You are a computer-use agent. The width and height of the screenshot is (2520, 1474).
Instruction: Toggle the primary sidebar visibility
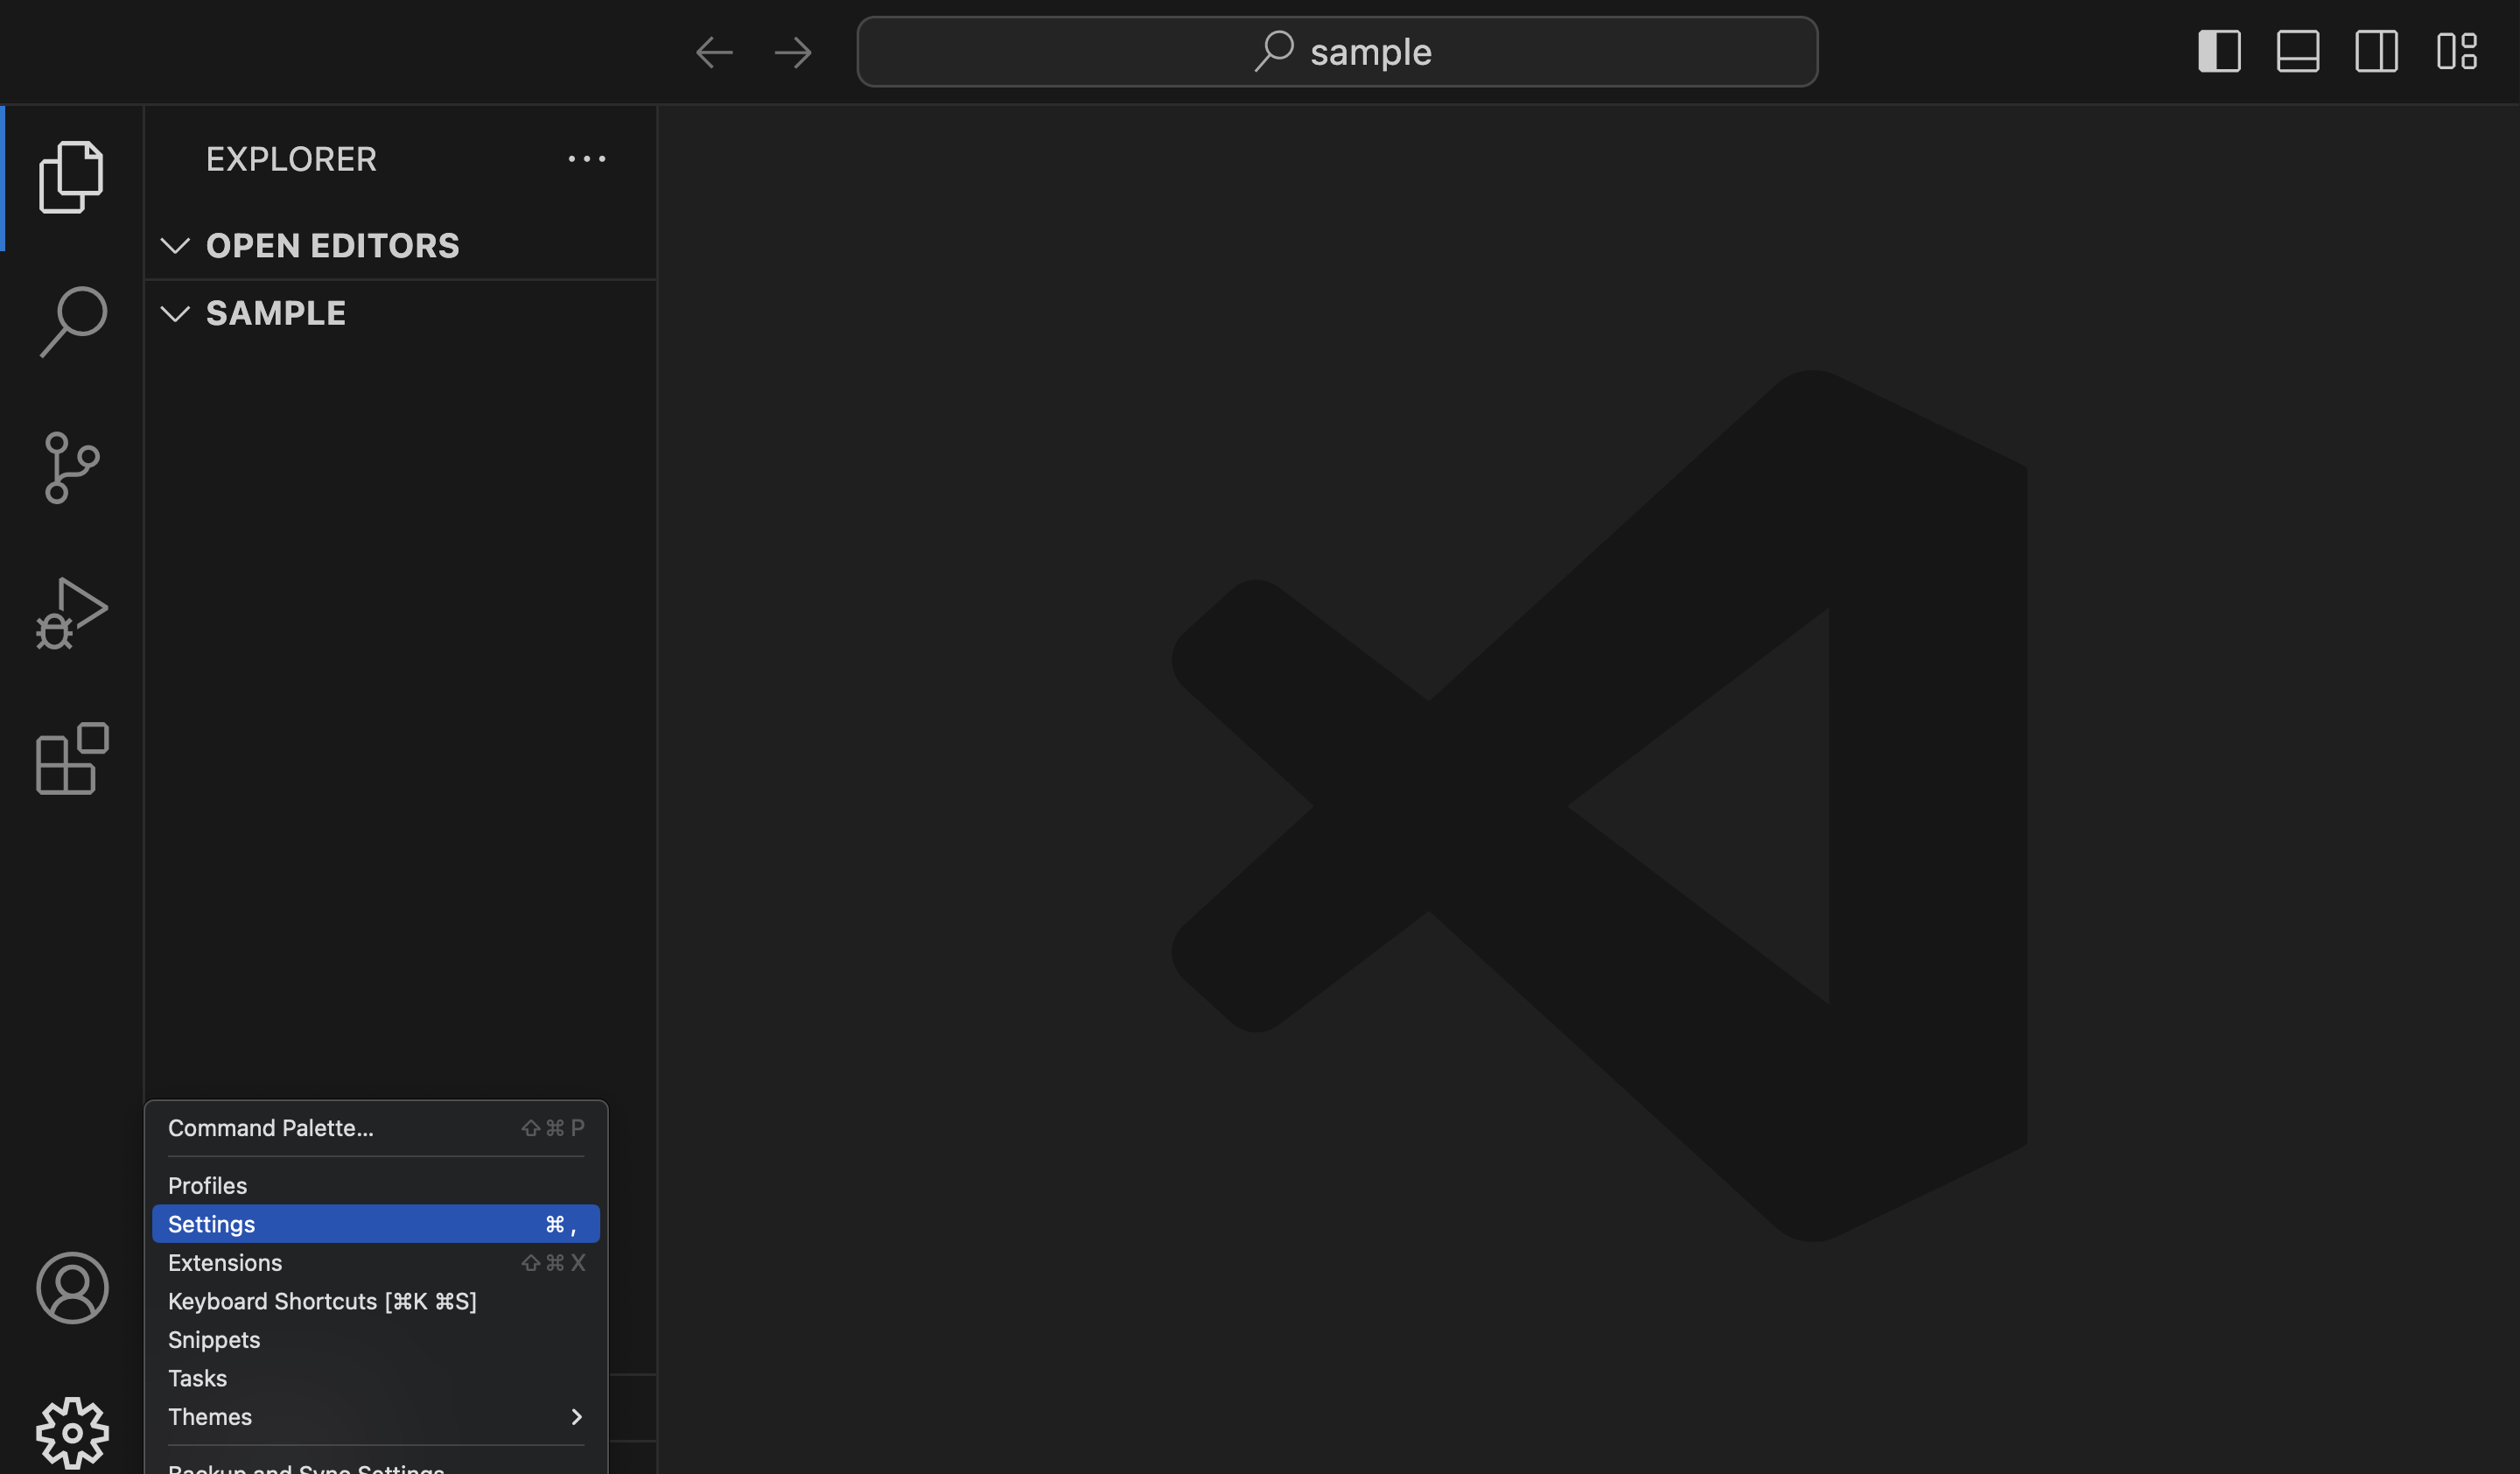click(2219, 51)
